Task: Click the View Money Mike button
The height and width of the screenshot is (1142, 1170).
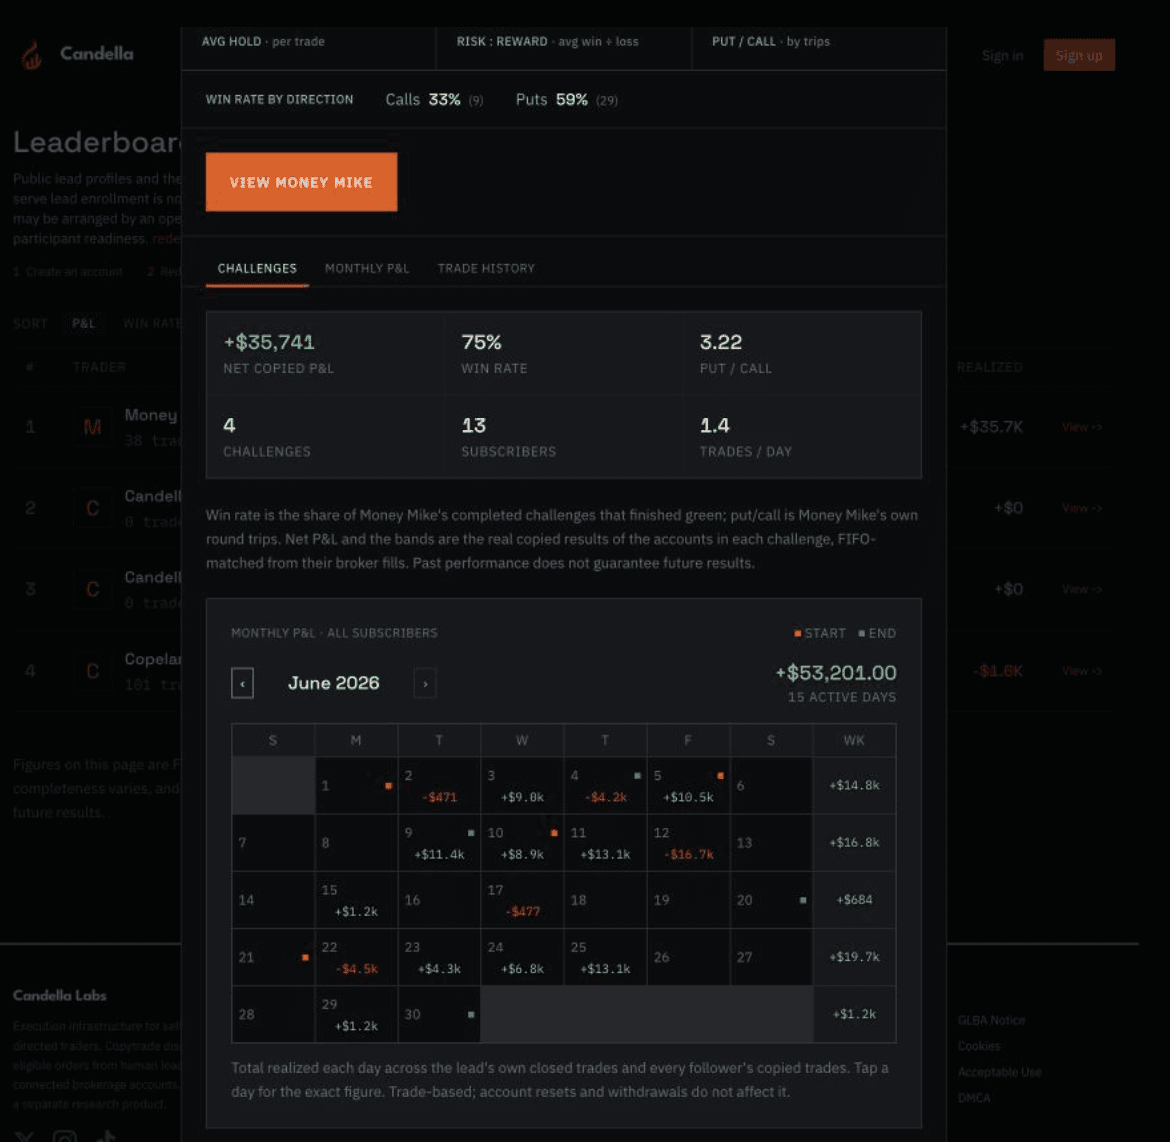Action: pyautogui.click(x=301, y=182)
